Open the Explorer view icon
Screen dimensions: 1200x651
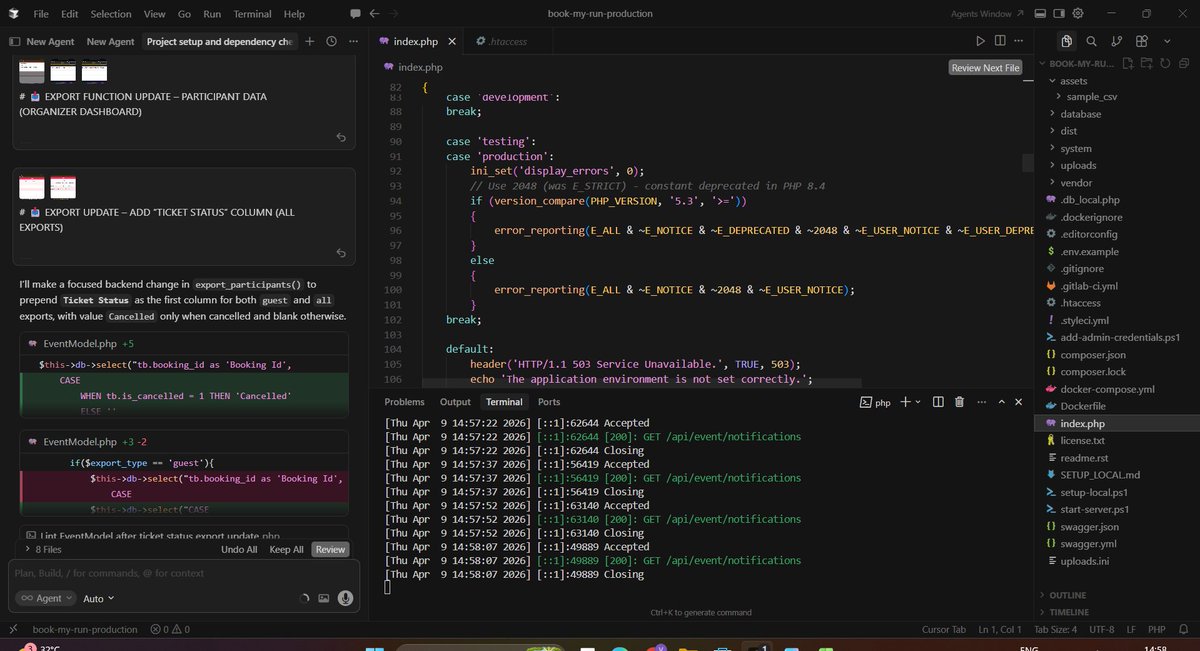pos(1067,41)
